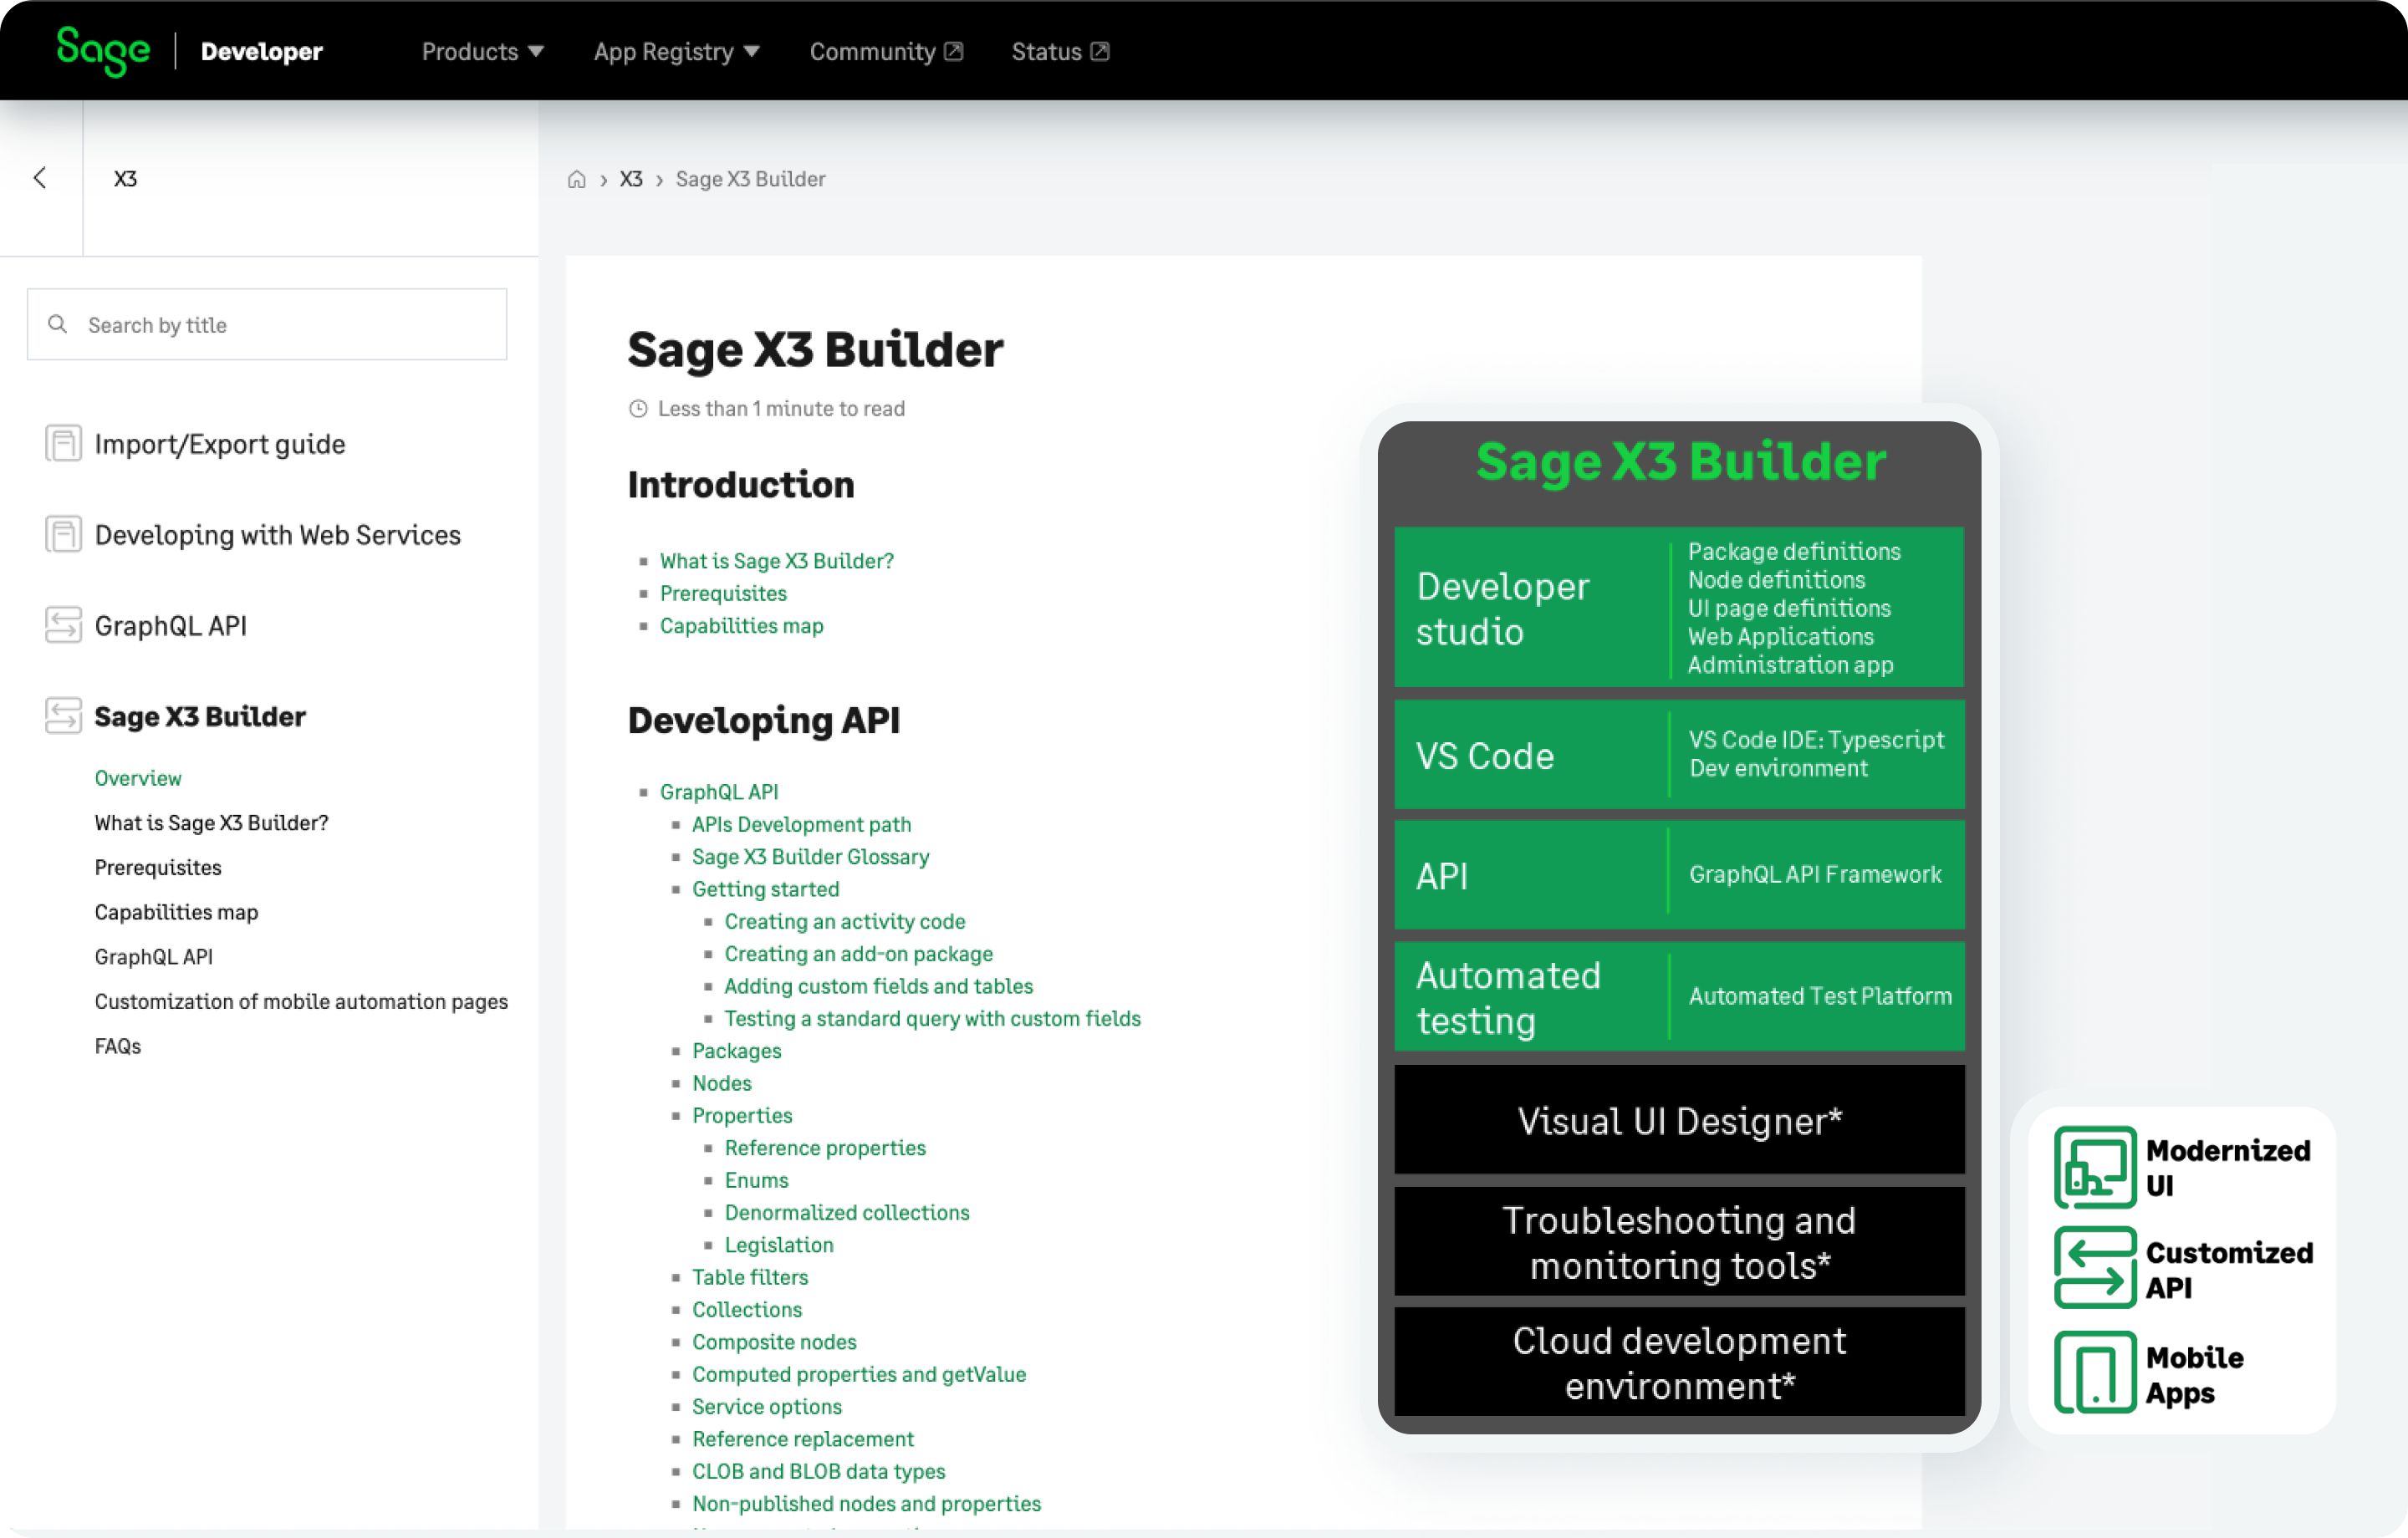Screen dimensions: 2408x1538
Task: Open Import/Export guide in sidebar
Action: coord(220,443)
